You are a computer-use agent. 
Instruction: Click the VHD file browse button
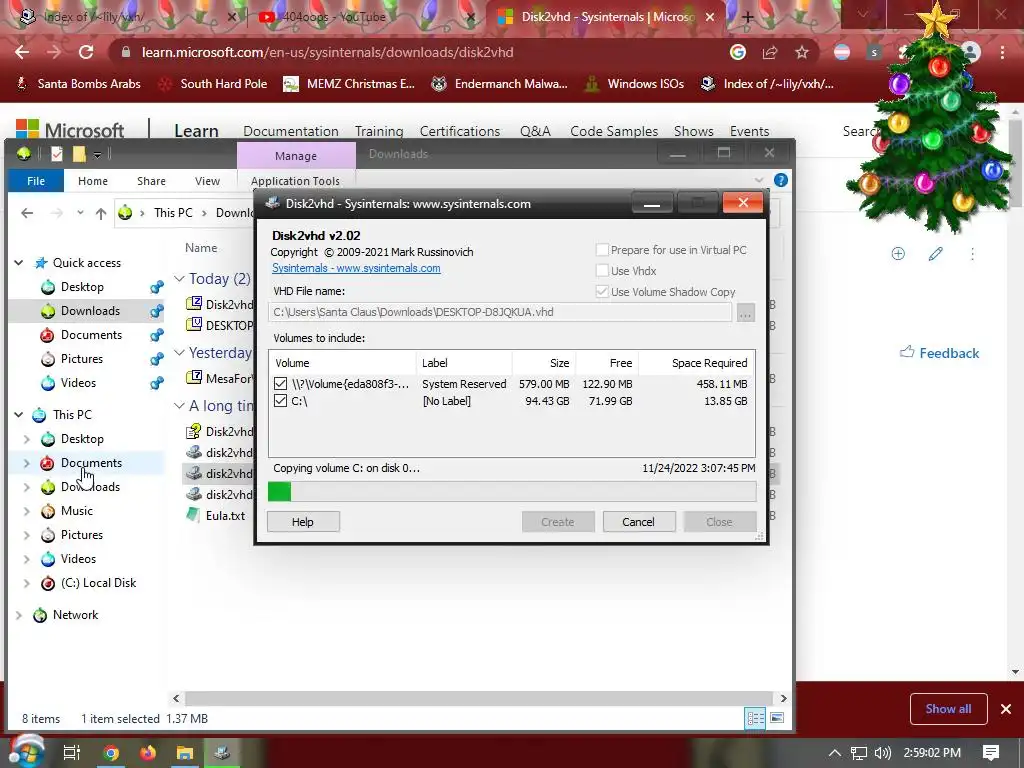pyautogui.click(x=745, y=312)
